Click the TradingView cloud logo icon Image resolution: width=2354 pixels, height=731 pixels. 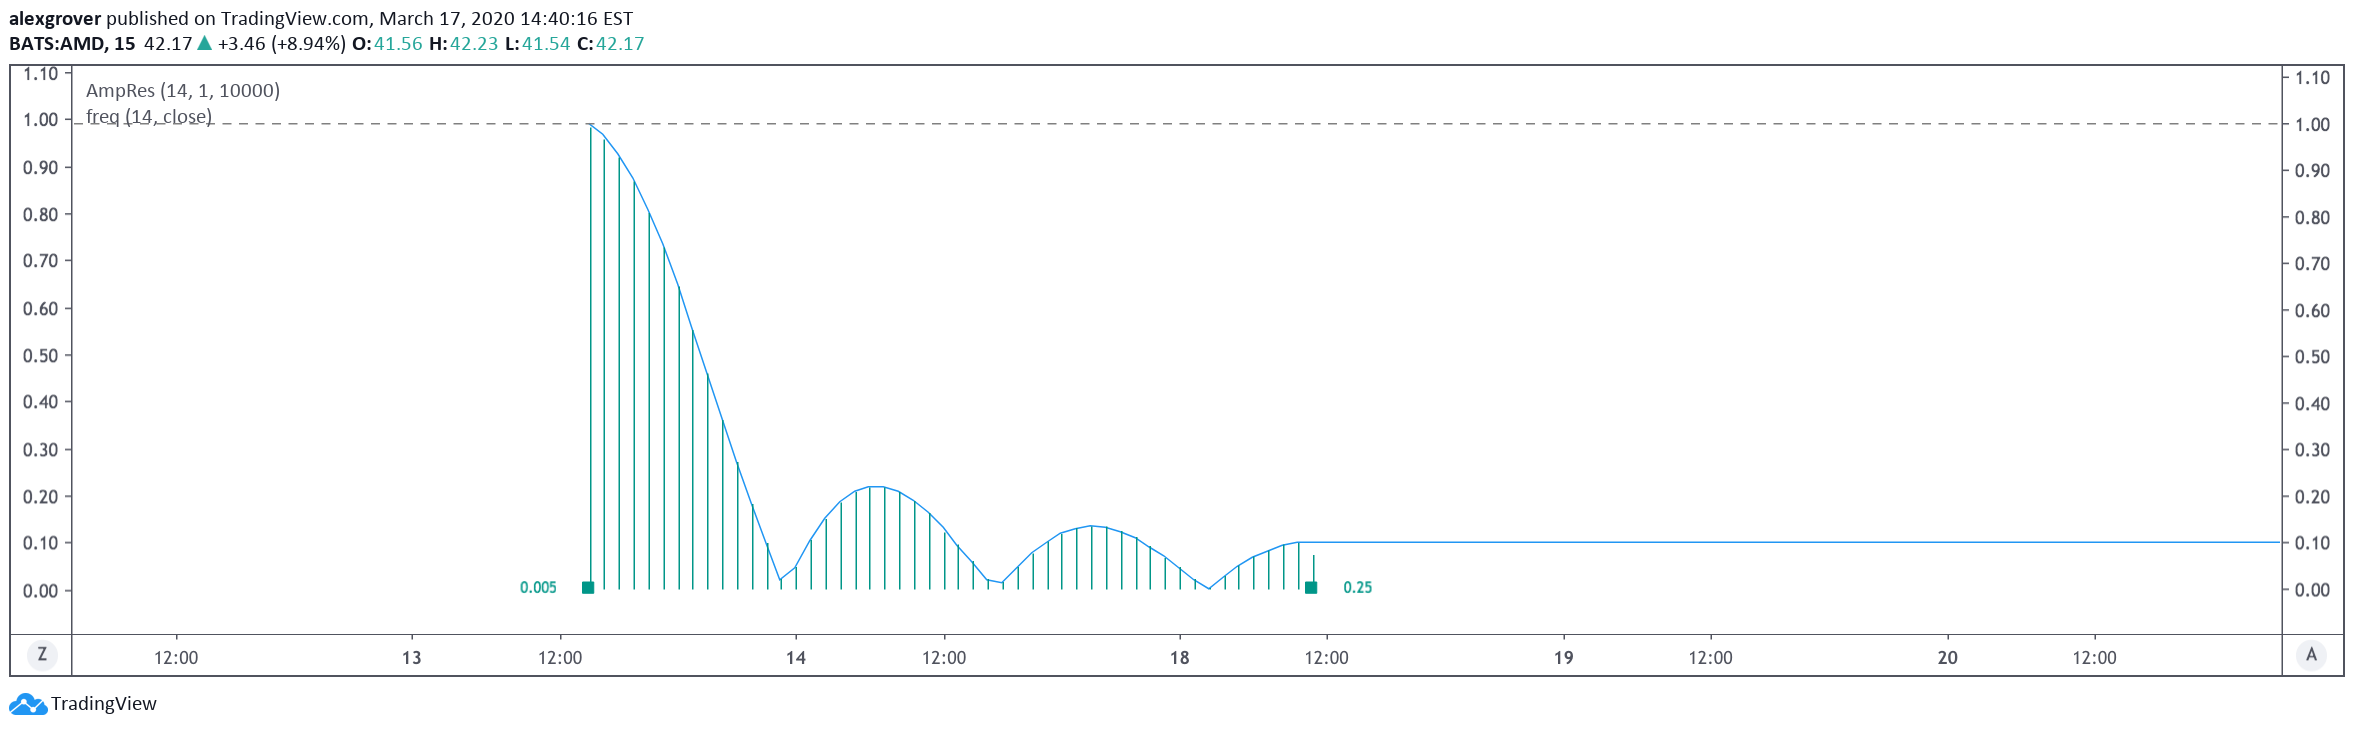[x=28, y=704]
